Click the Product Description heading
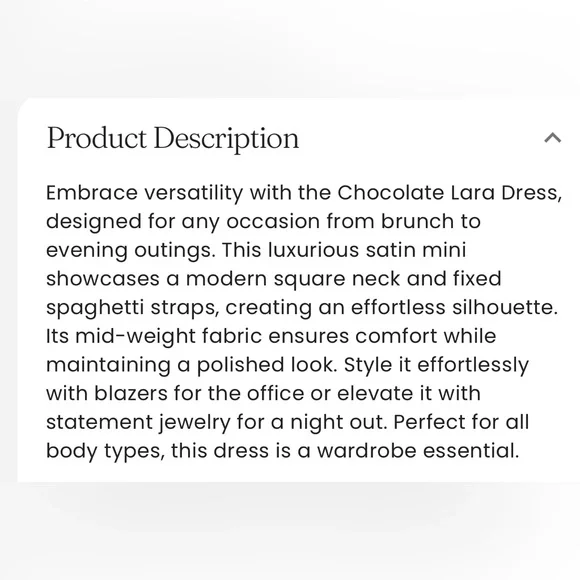Image resolution: width=580 pixels, height=580 pixels. (x=173, y=138)
